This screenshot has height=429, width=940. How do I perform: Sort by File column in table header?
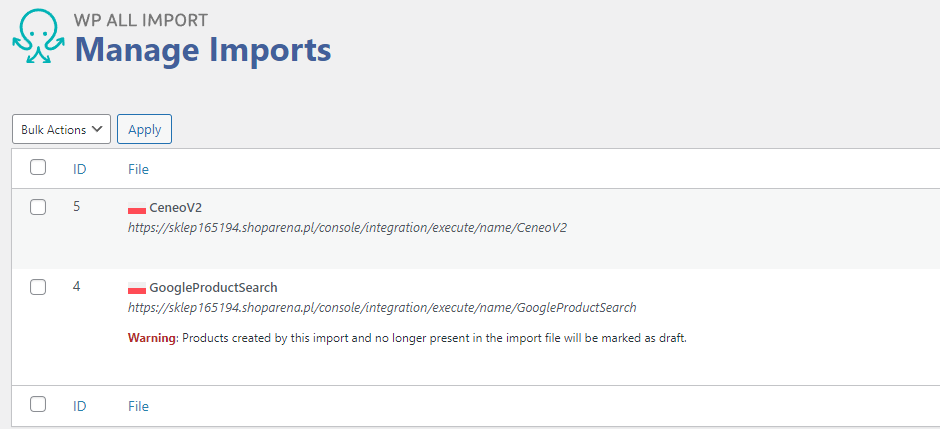pyautogui.click(x=138, y=170)
